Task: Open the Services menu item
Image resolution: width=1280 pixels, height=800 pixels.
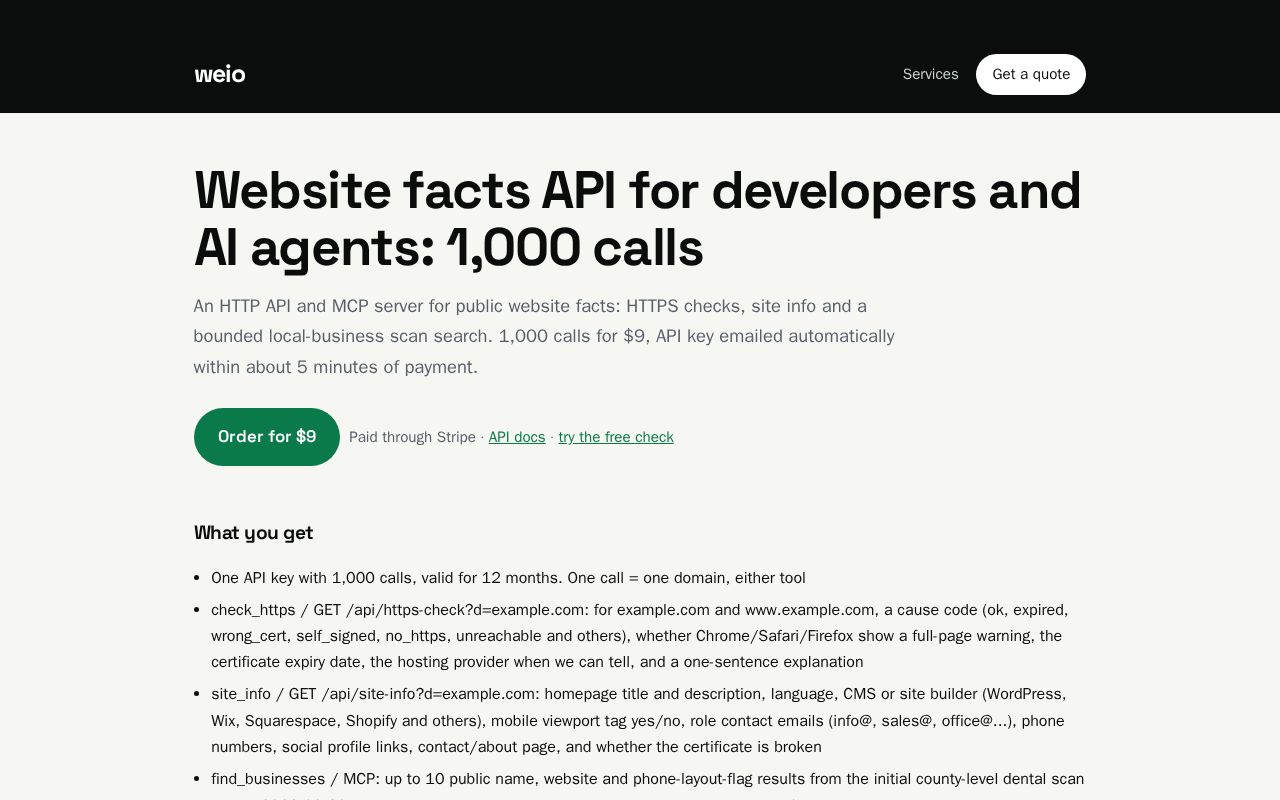Action: pyautogui.click(x=930, y=74)
